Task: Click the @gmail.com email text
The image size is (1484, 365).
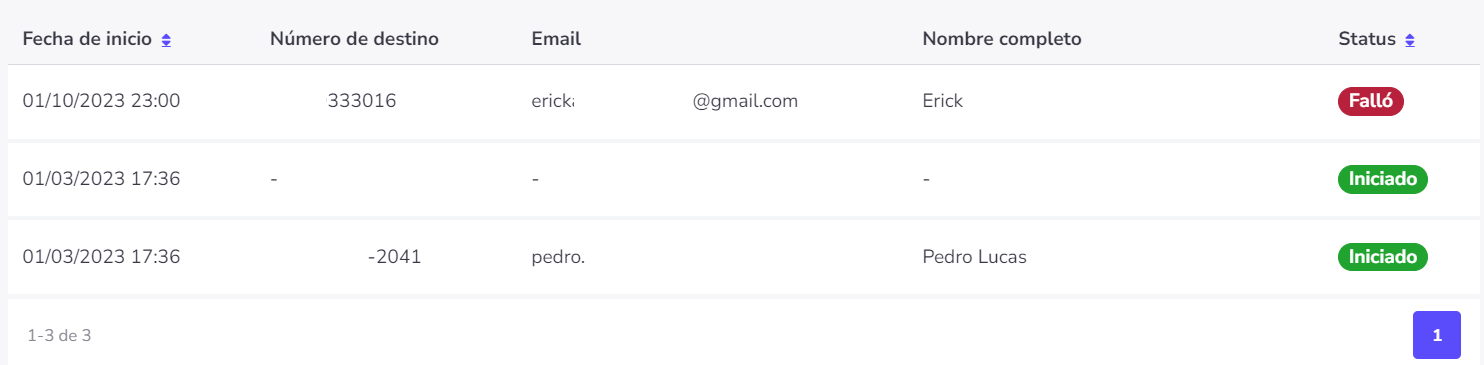Action: [x=745, y=101]
